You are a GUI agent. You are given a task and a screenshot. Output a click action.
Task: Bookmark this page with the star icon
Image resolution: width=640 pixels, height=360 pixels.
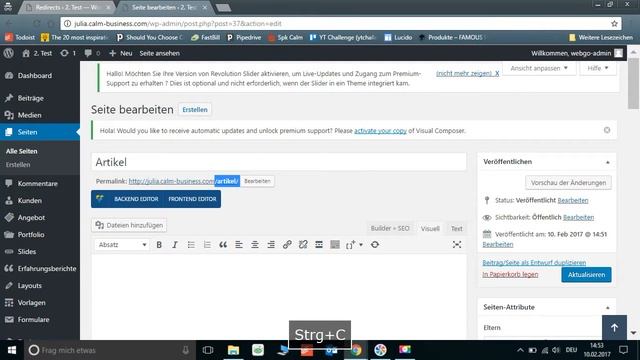614,24
